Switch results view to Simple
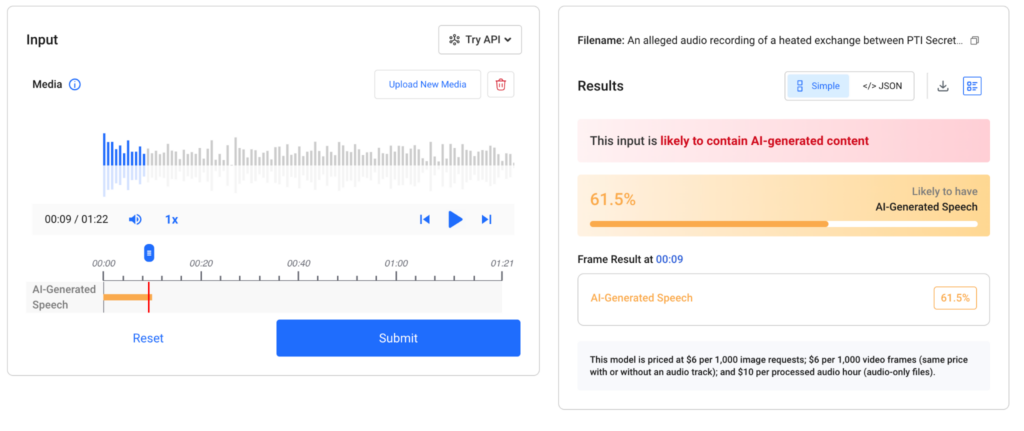1024x431 pixels. pos(818,86)
